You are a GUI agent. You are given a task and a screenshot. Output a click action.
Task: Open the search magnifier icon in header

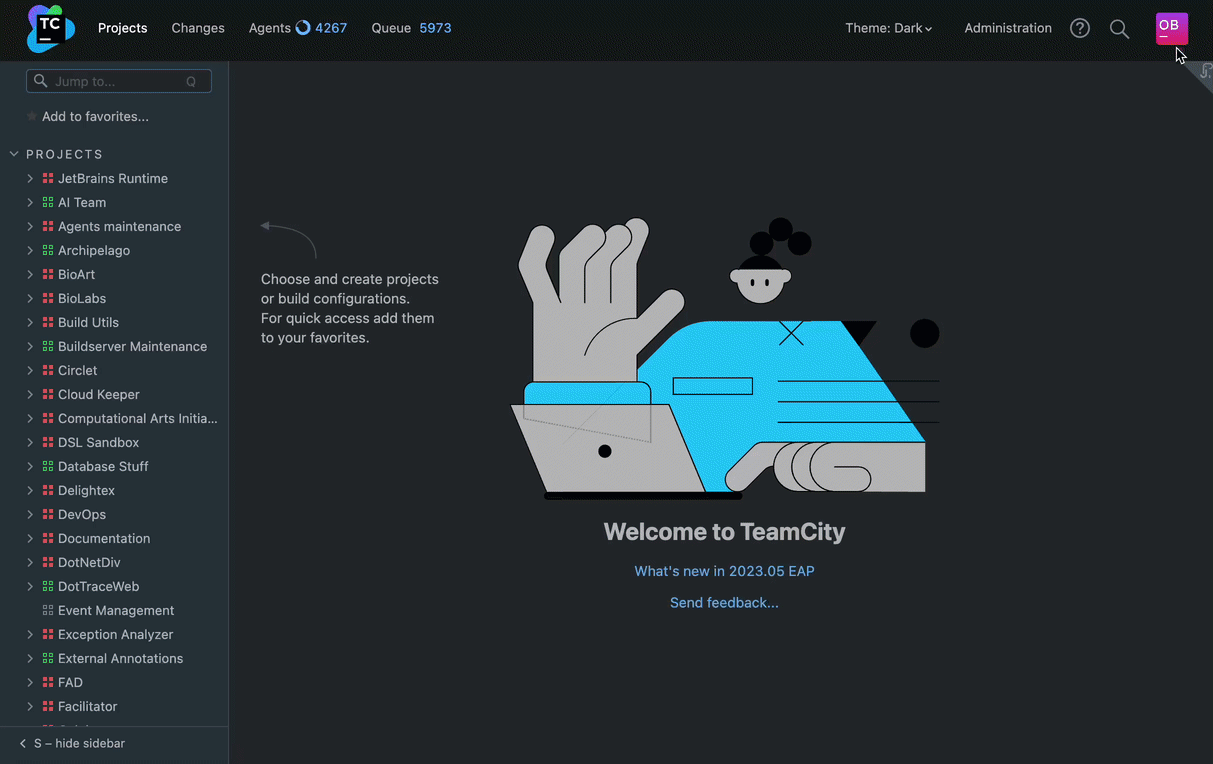coord(1120,29)
